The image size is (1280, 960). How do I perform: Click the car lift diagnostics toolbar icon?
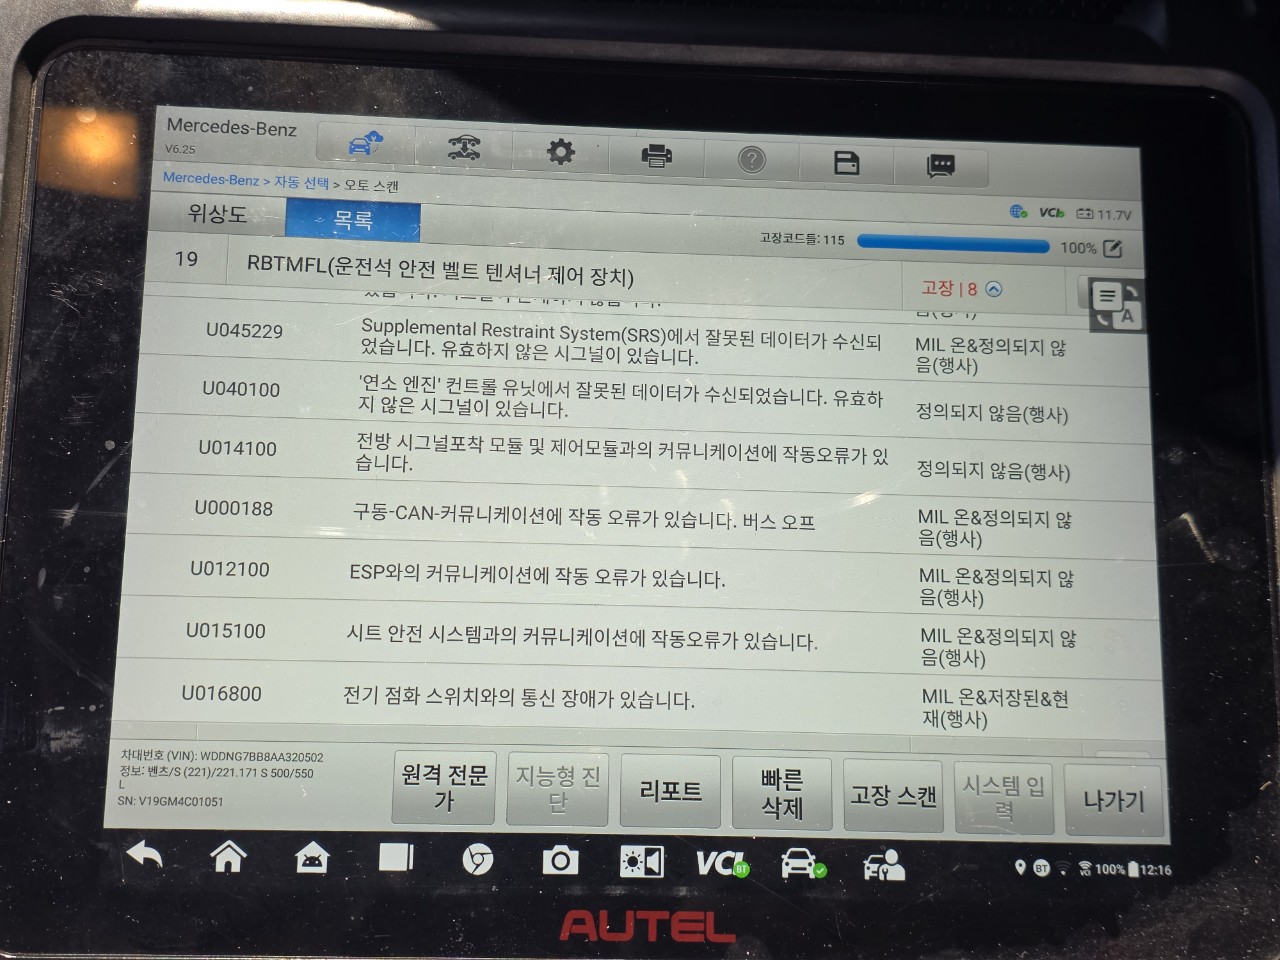(463, 148)
